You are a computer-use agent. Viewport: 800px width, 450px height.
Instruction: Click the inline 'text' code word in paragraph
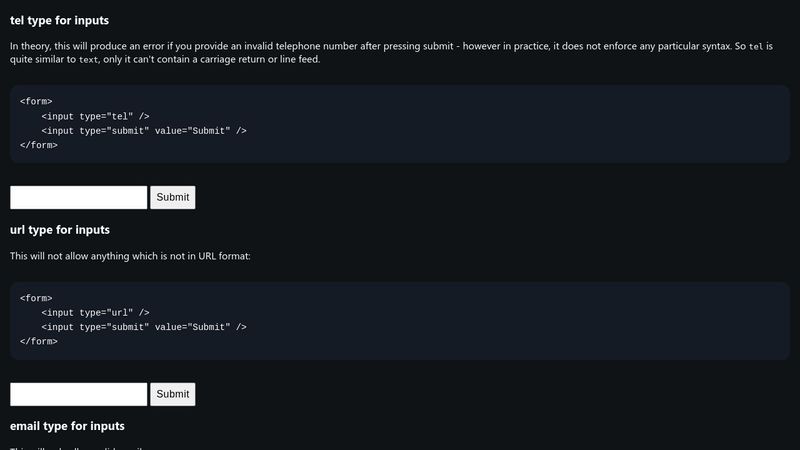(x=88, y=60)
